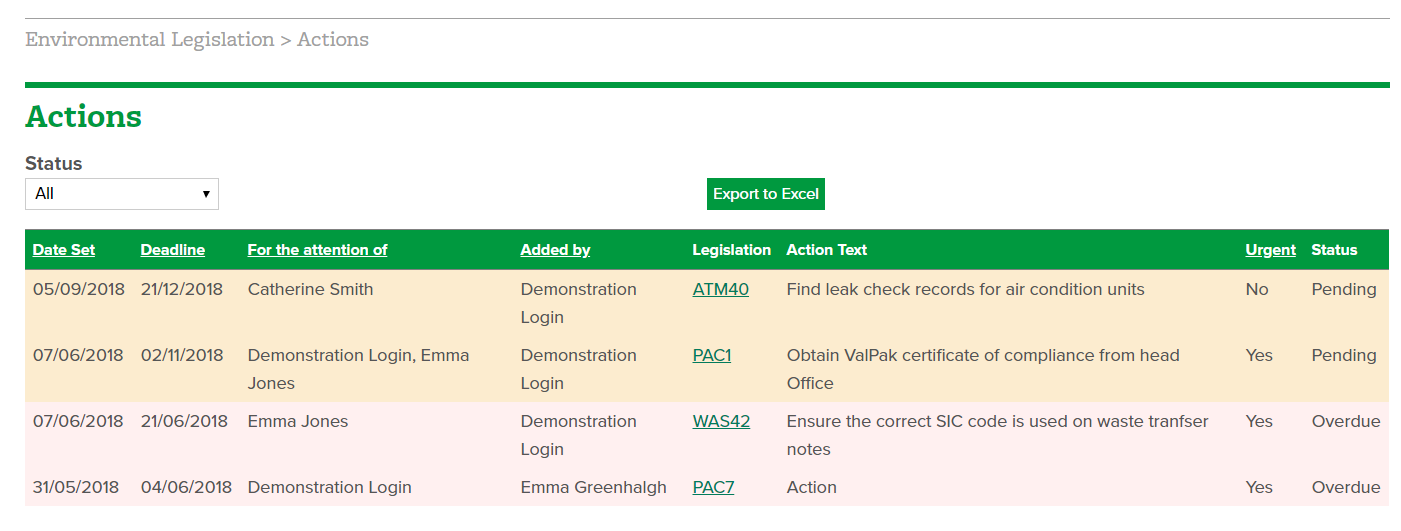Open the PAC1 legislation link

(712, 355)
